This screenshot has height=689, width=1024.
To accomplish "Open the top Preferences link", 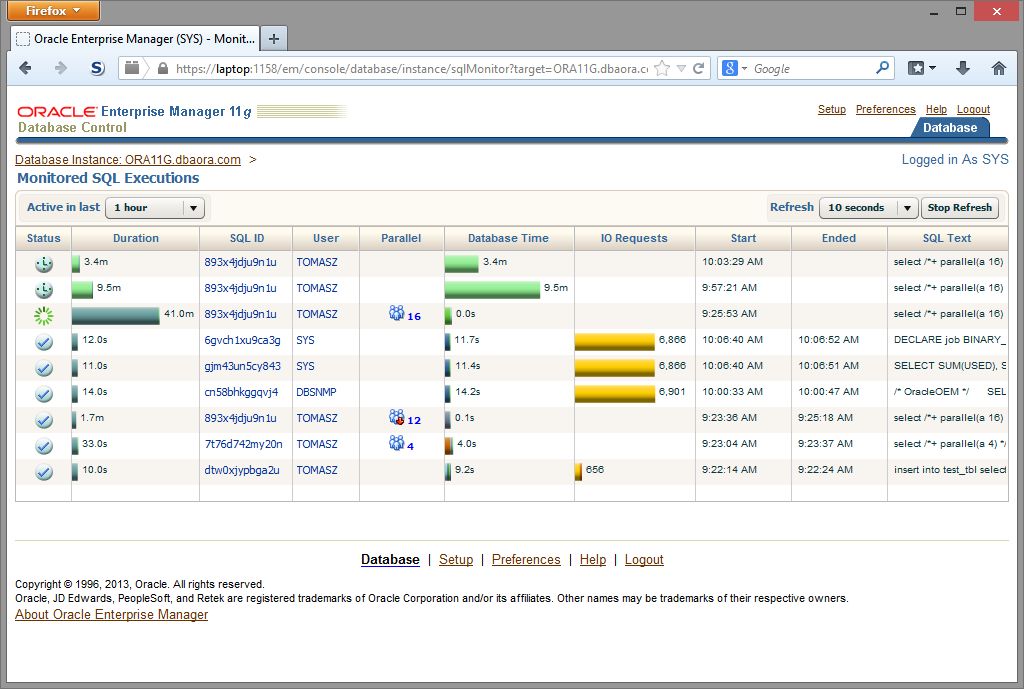I will pos(886,109).
